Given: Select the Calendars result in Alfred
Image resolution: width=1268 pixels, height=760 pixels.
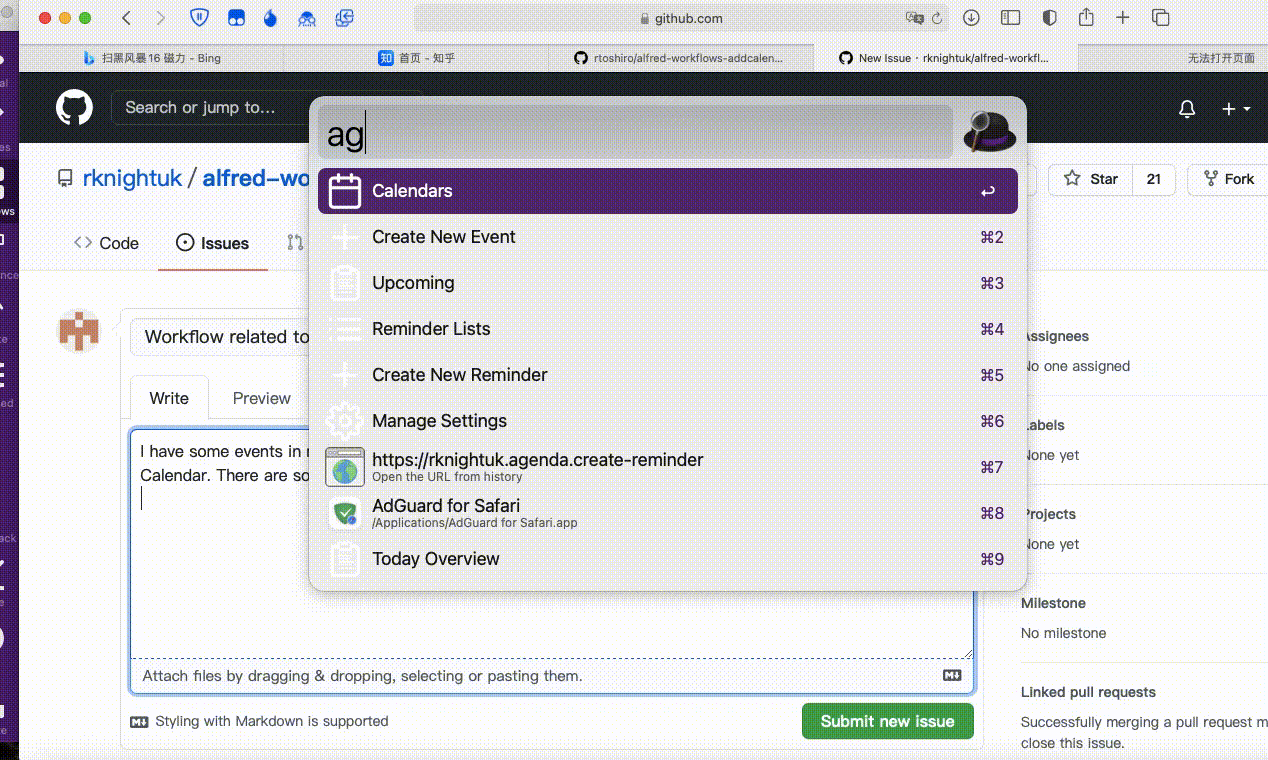Looking at the screenshot, I should [x=668, y=191].
